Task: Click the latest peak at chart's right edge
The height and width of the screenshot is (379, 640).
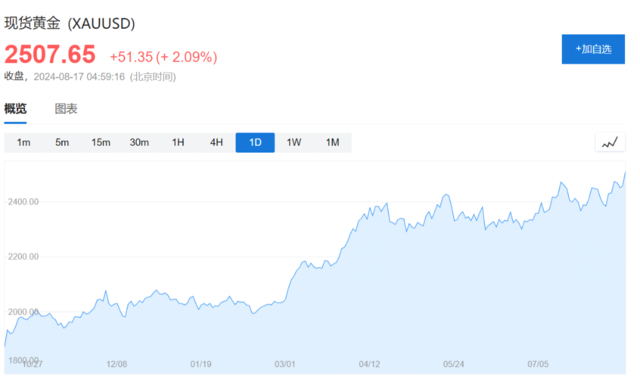Action: click(624, 173)
